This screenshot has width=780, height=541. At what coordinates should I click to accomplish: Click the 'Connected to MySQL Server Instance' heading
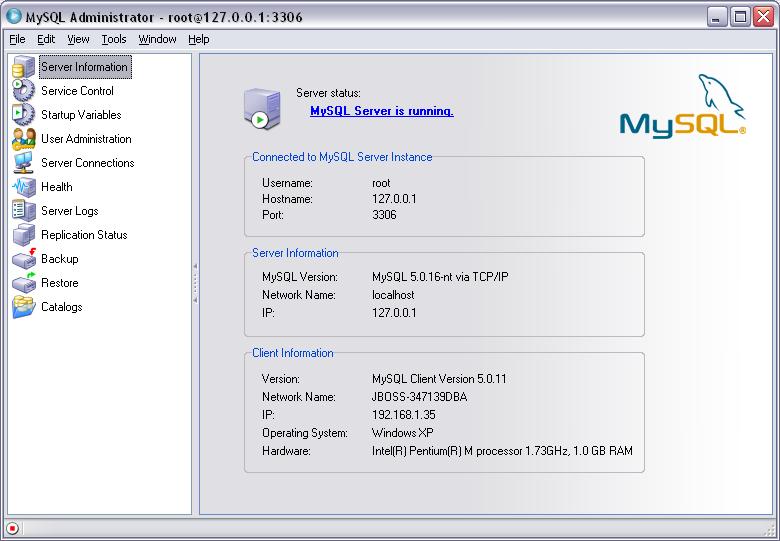pyautogui.click(x=342, y=157)
